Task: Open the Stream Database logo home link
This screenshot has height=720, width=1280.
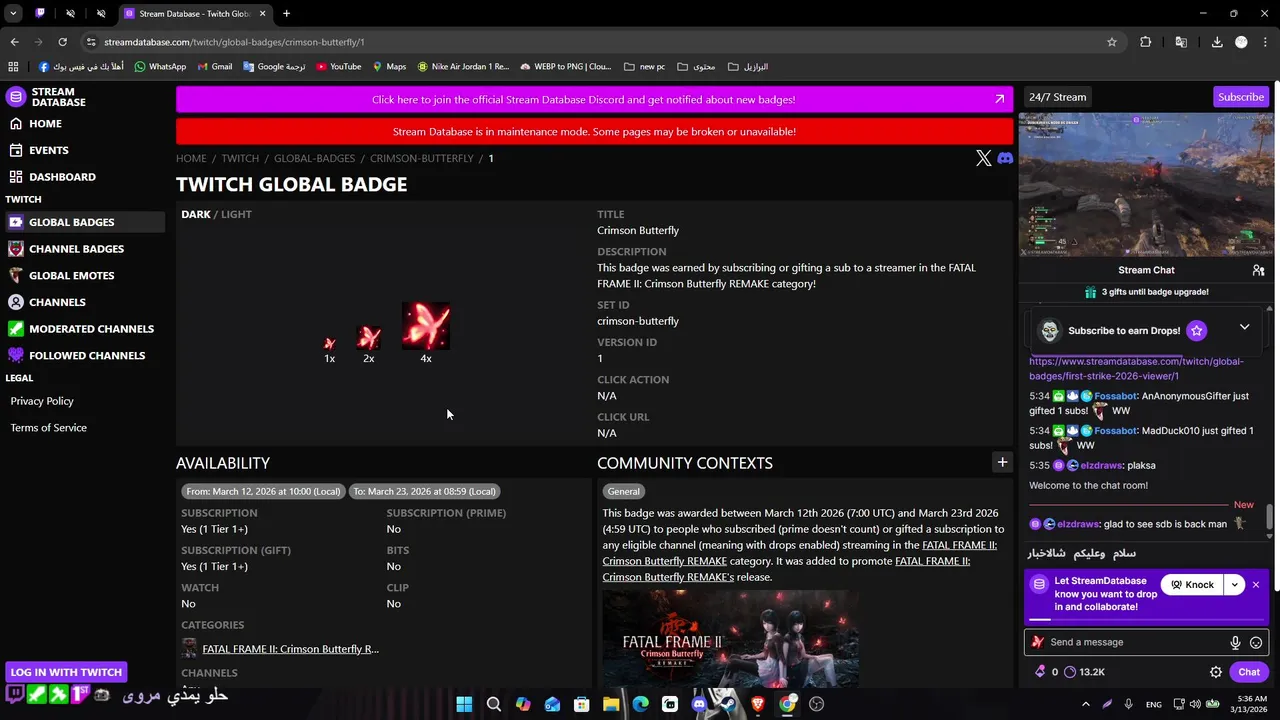Action: pos(47,97)
